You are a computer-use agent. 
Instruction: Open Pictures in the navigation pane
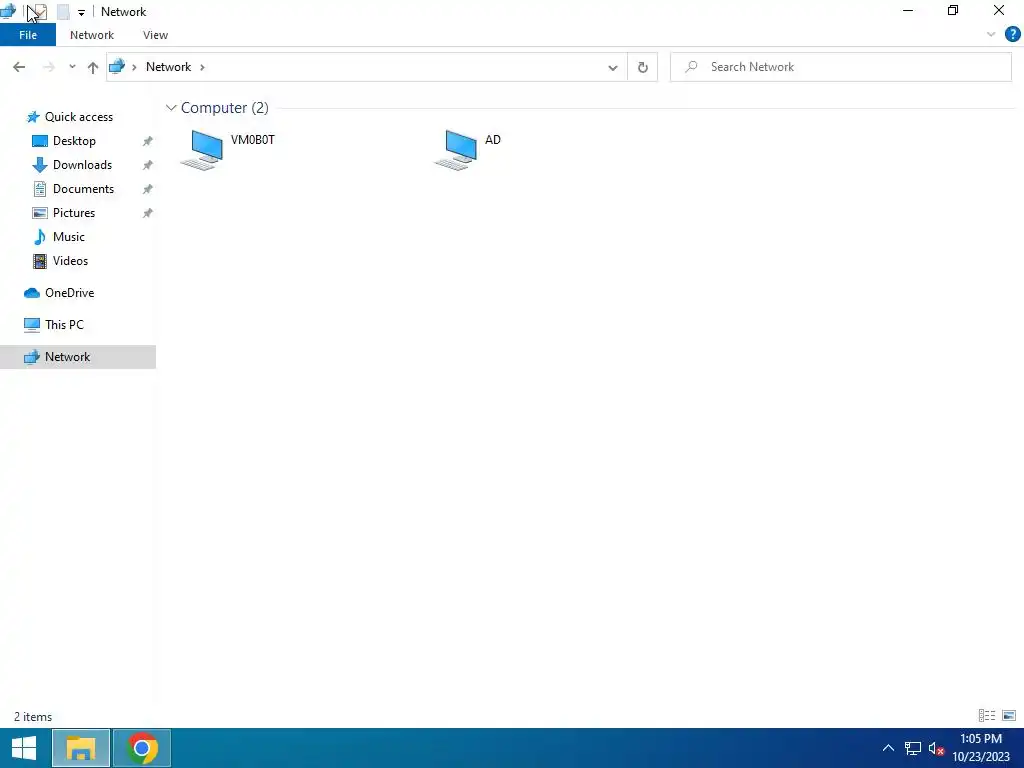[73, 213]
